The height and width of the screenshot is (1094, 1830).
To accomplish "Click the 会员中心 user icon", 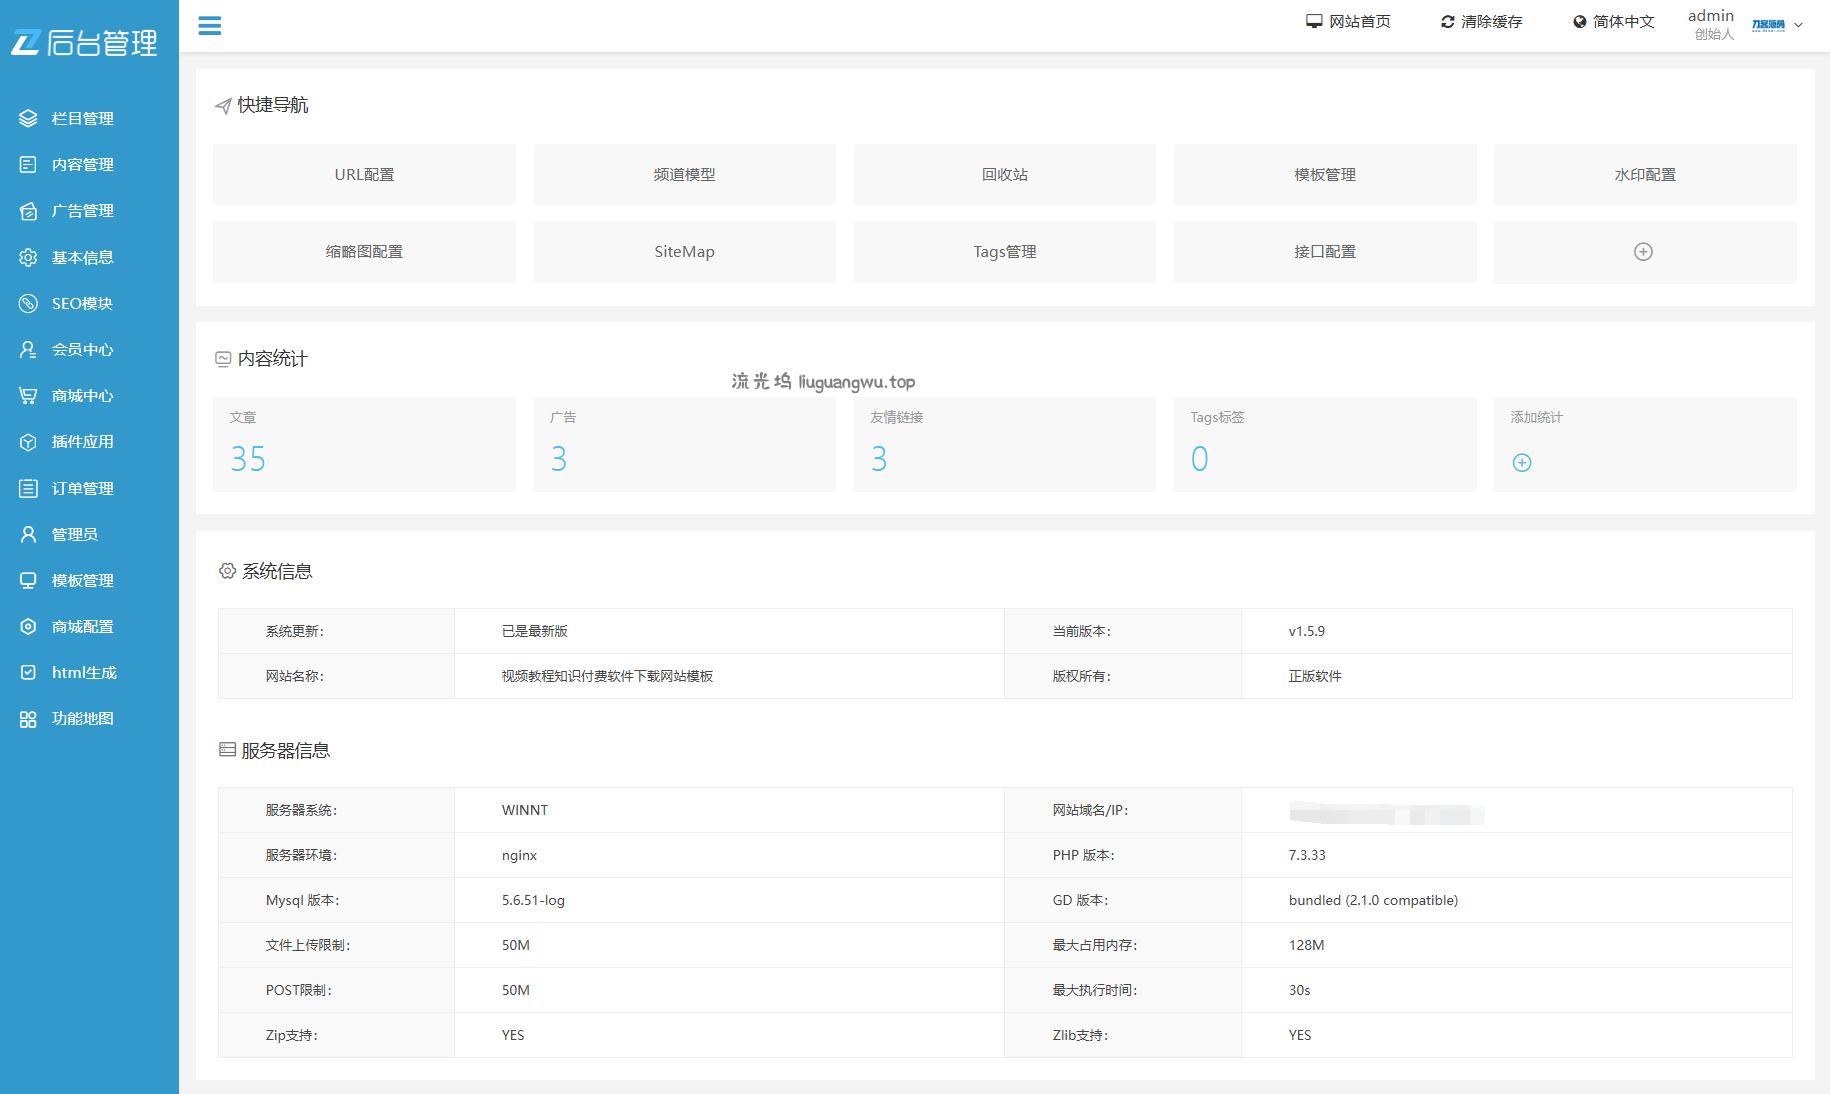I will coord(28,350).
